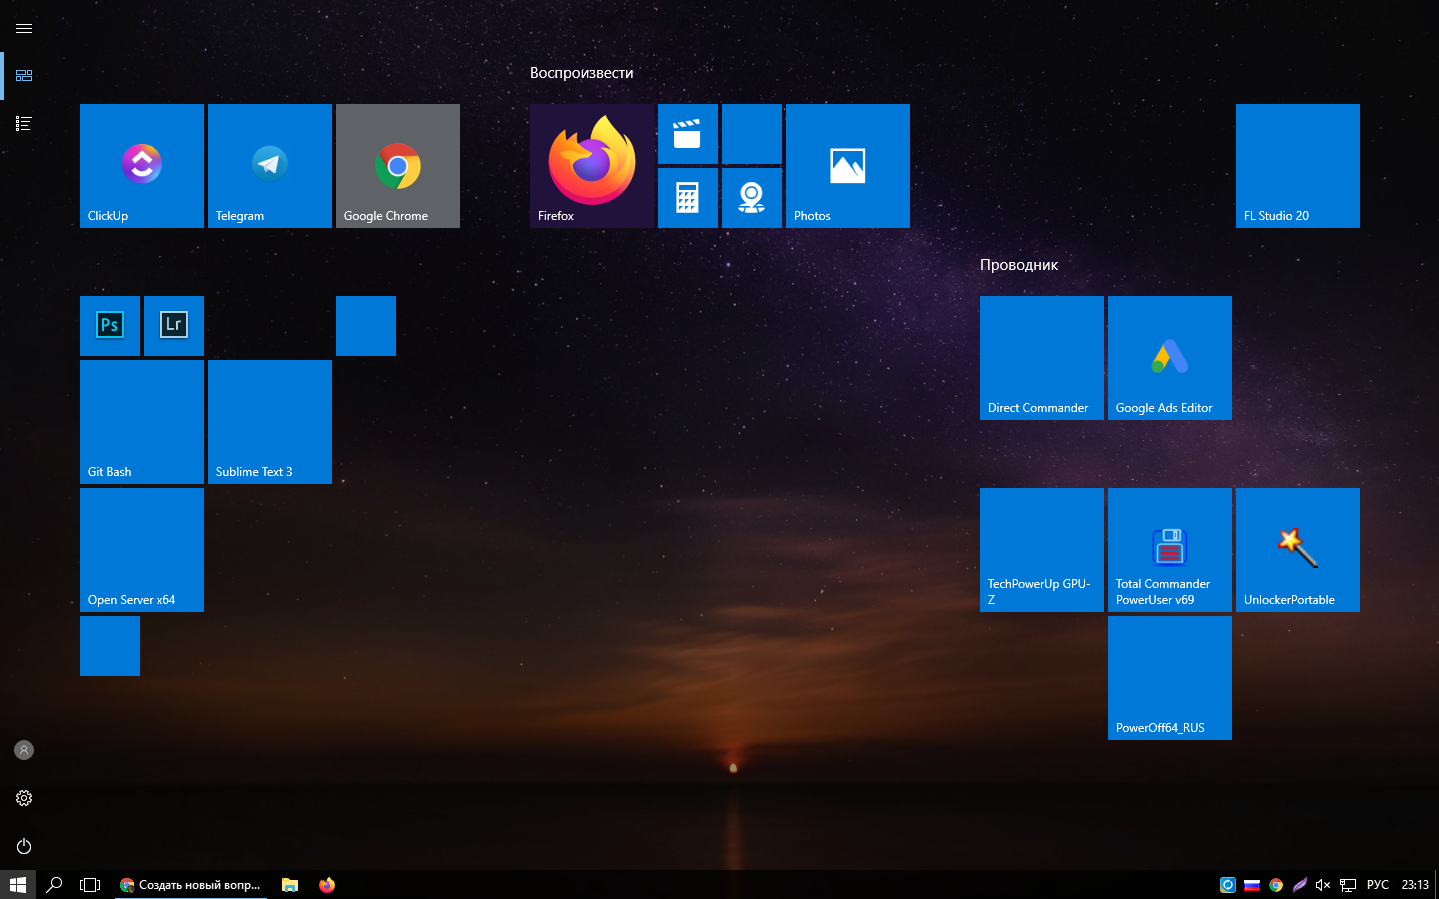Open the Photos tile
This screenshot has height=899, width=1439.
[x=848, y=166]
